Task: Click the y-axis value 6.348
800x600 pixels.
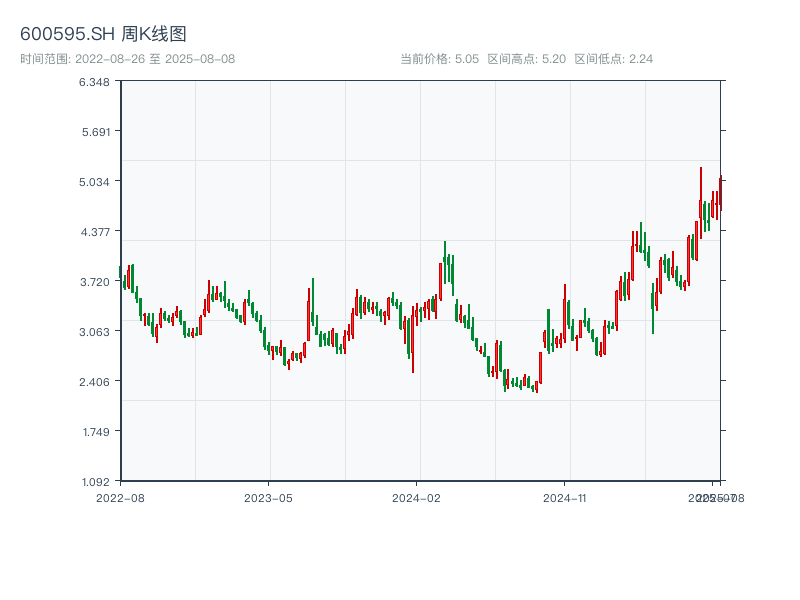Action: (x=94, y=82)
